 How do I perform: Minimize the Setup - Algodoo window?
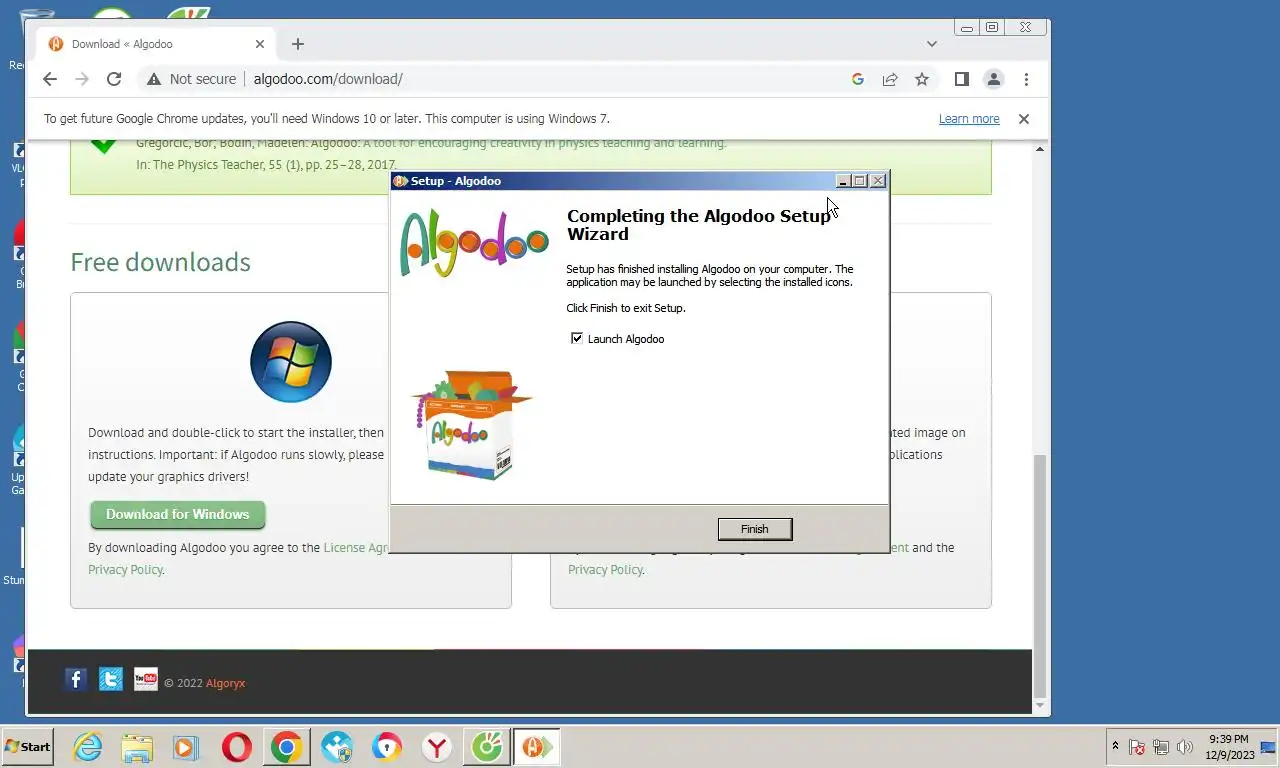(x=843, y=181)
